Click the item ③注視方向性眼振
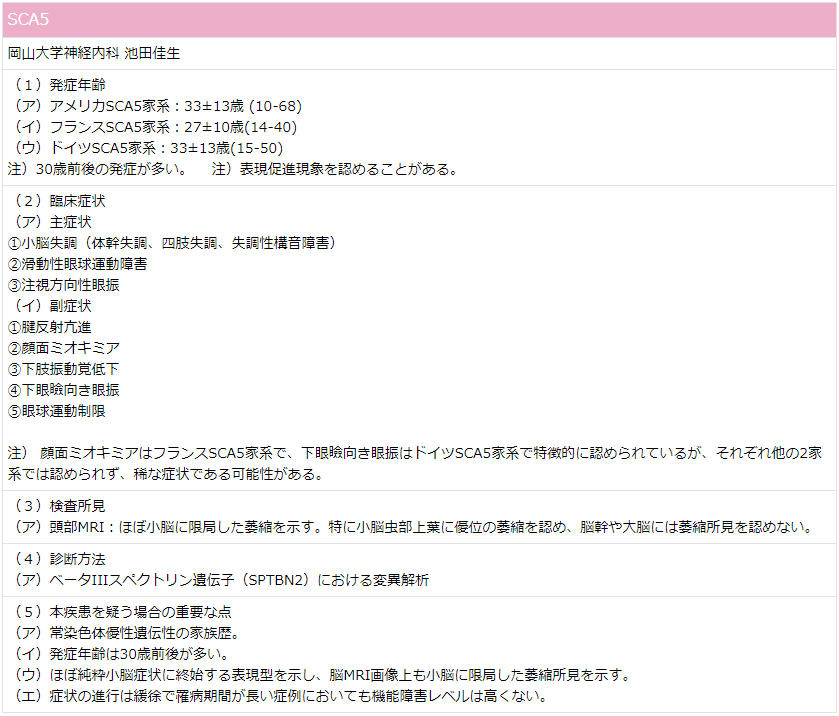Viewport: 839px width, 716px height. pyautogui.click(x=64, y=285)
